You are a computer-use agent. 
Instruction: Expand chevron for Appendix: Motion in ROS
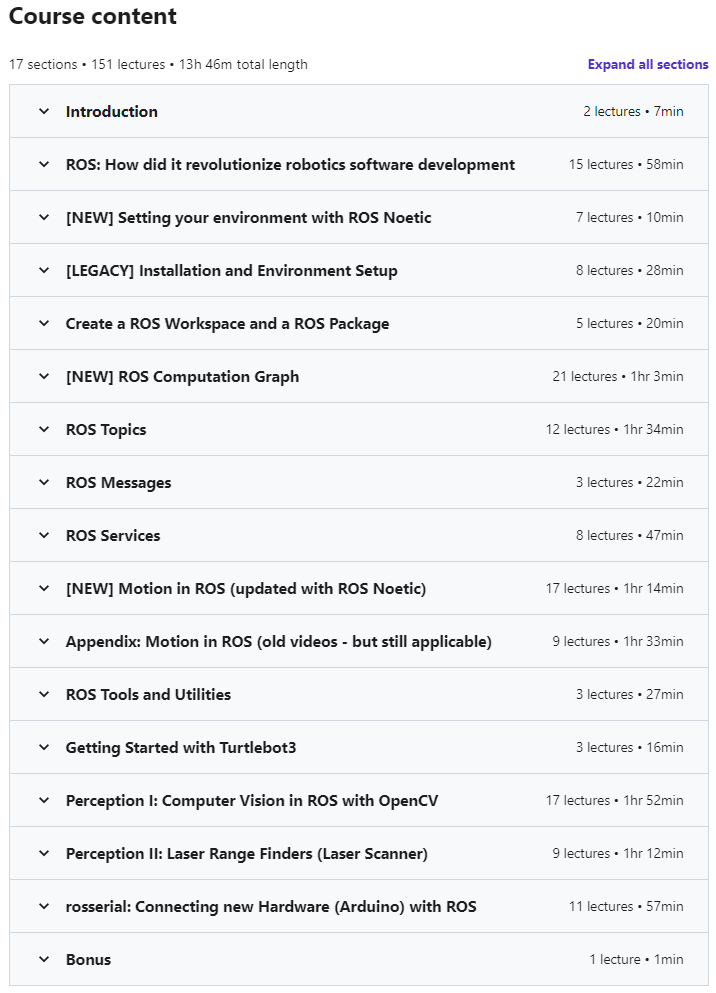44,642
